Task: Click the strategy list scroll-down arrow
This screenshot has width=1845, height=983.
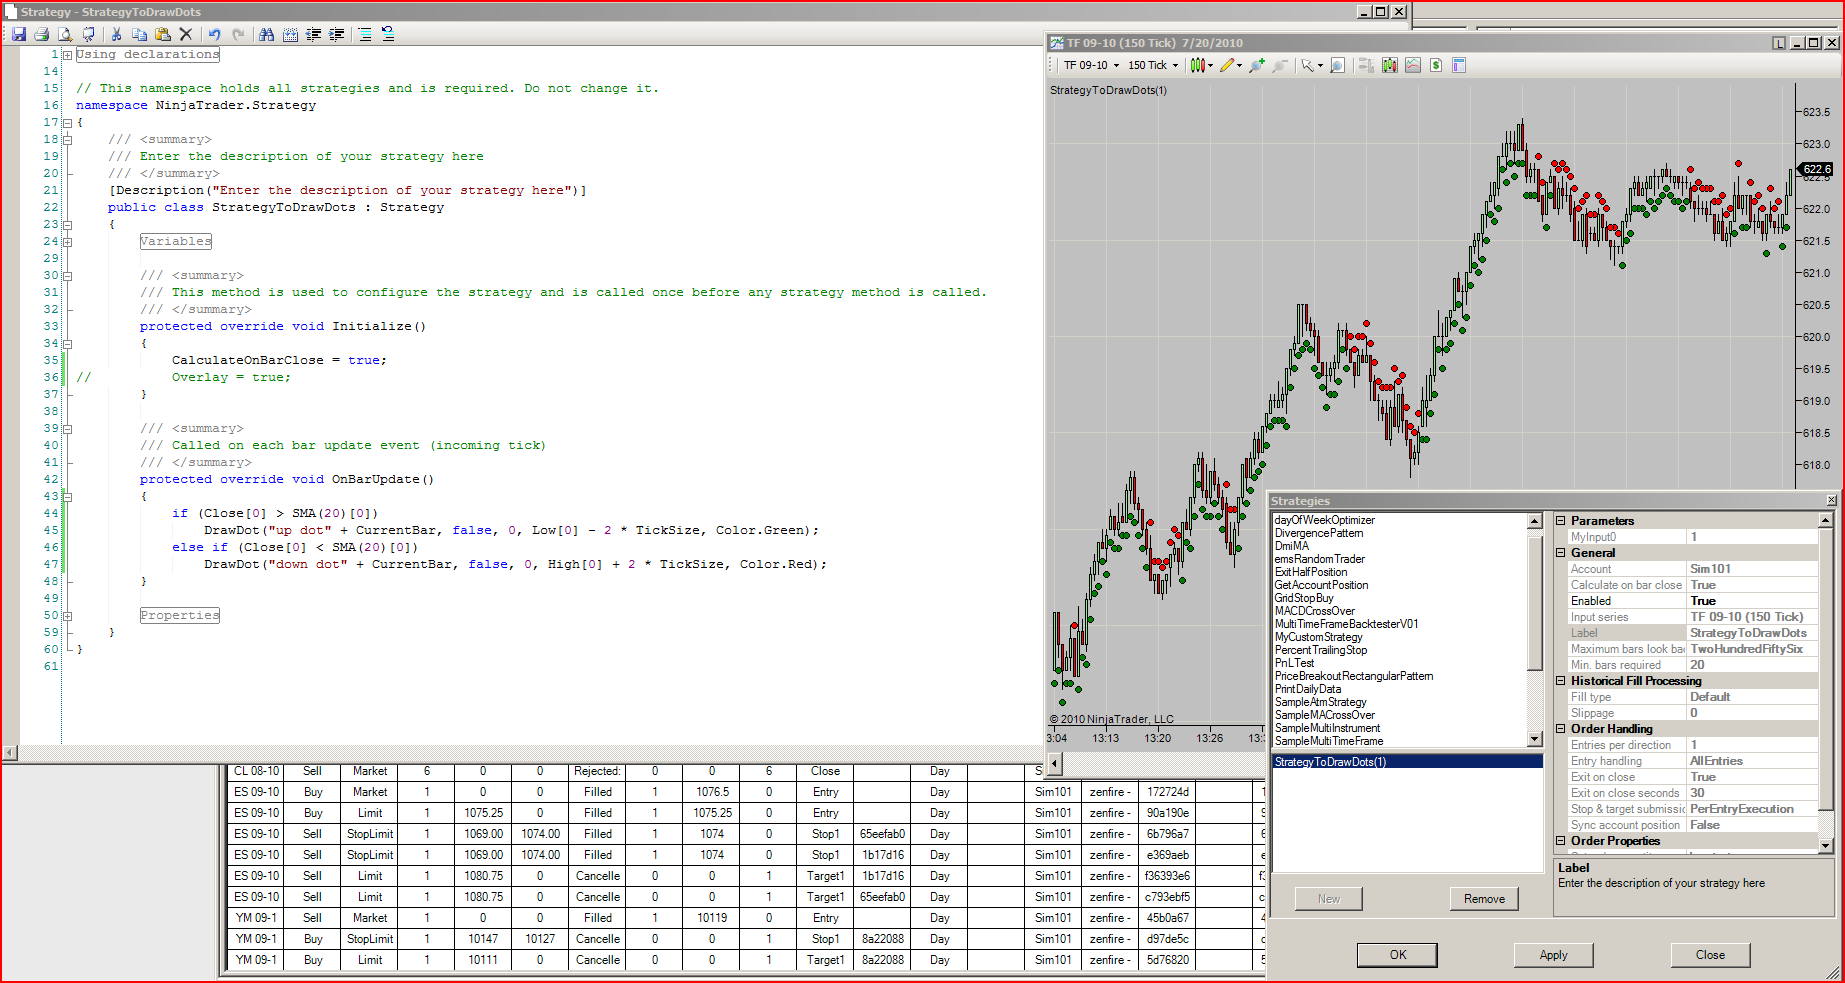Action: (1535, 739)
